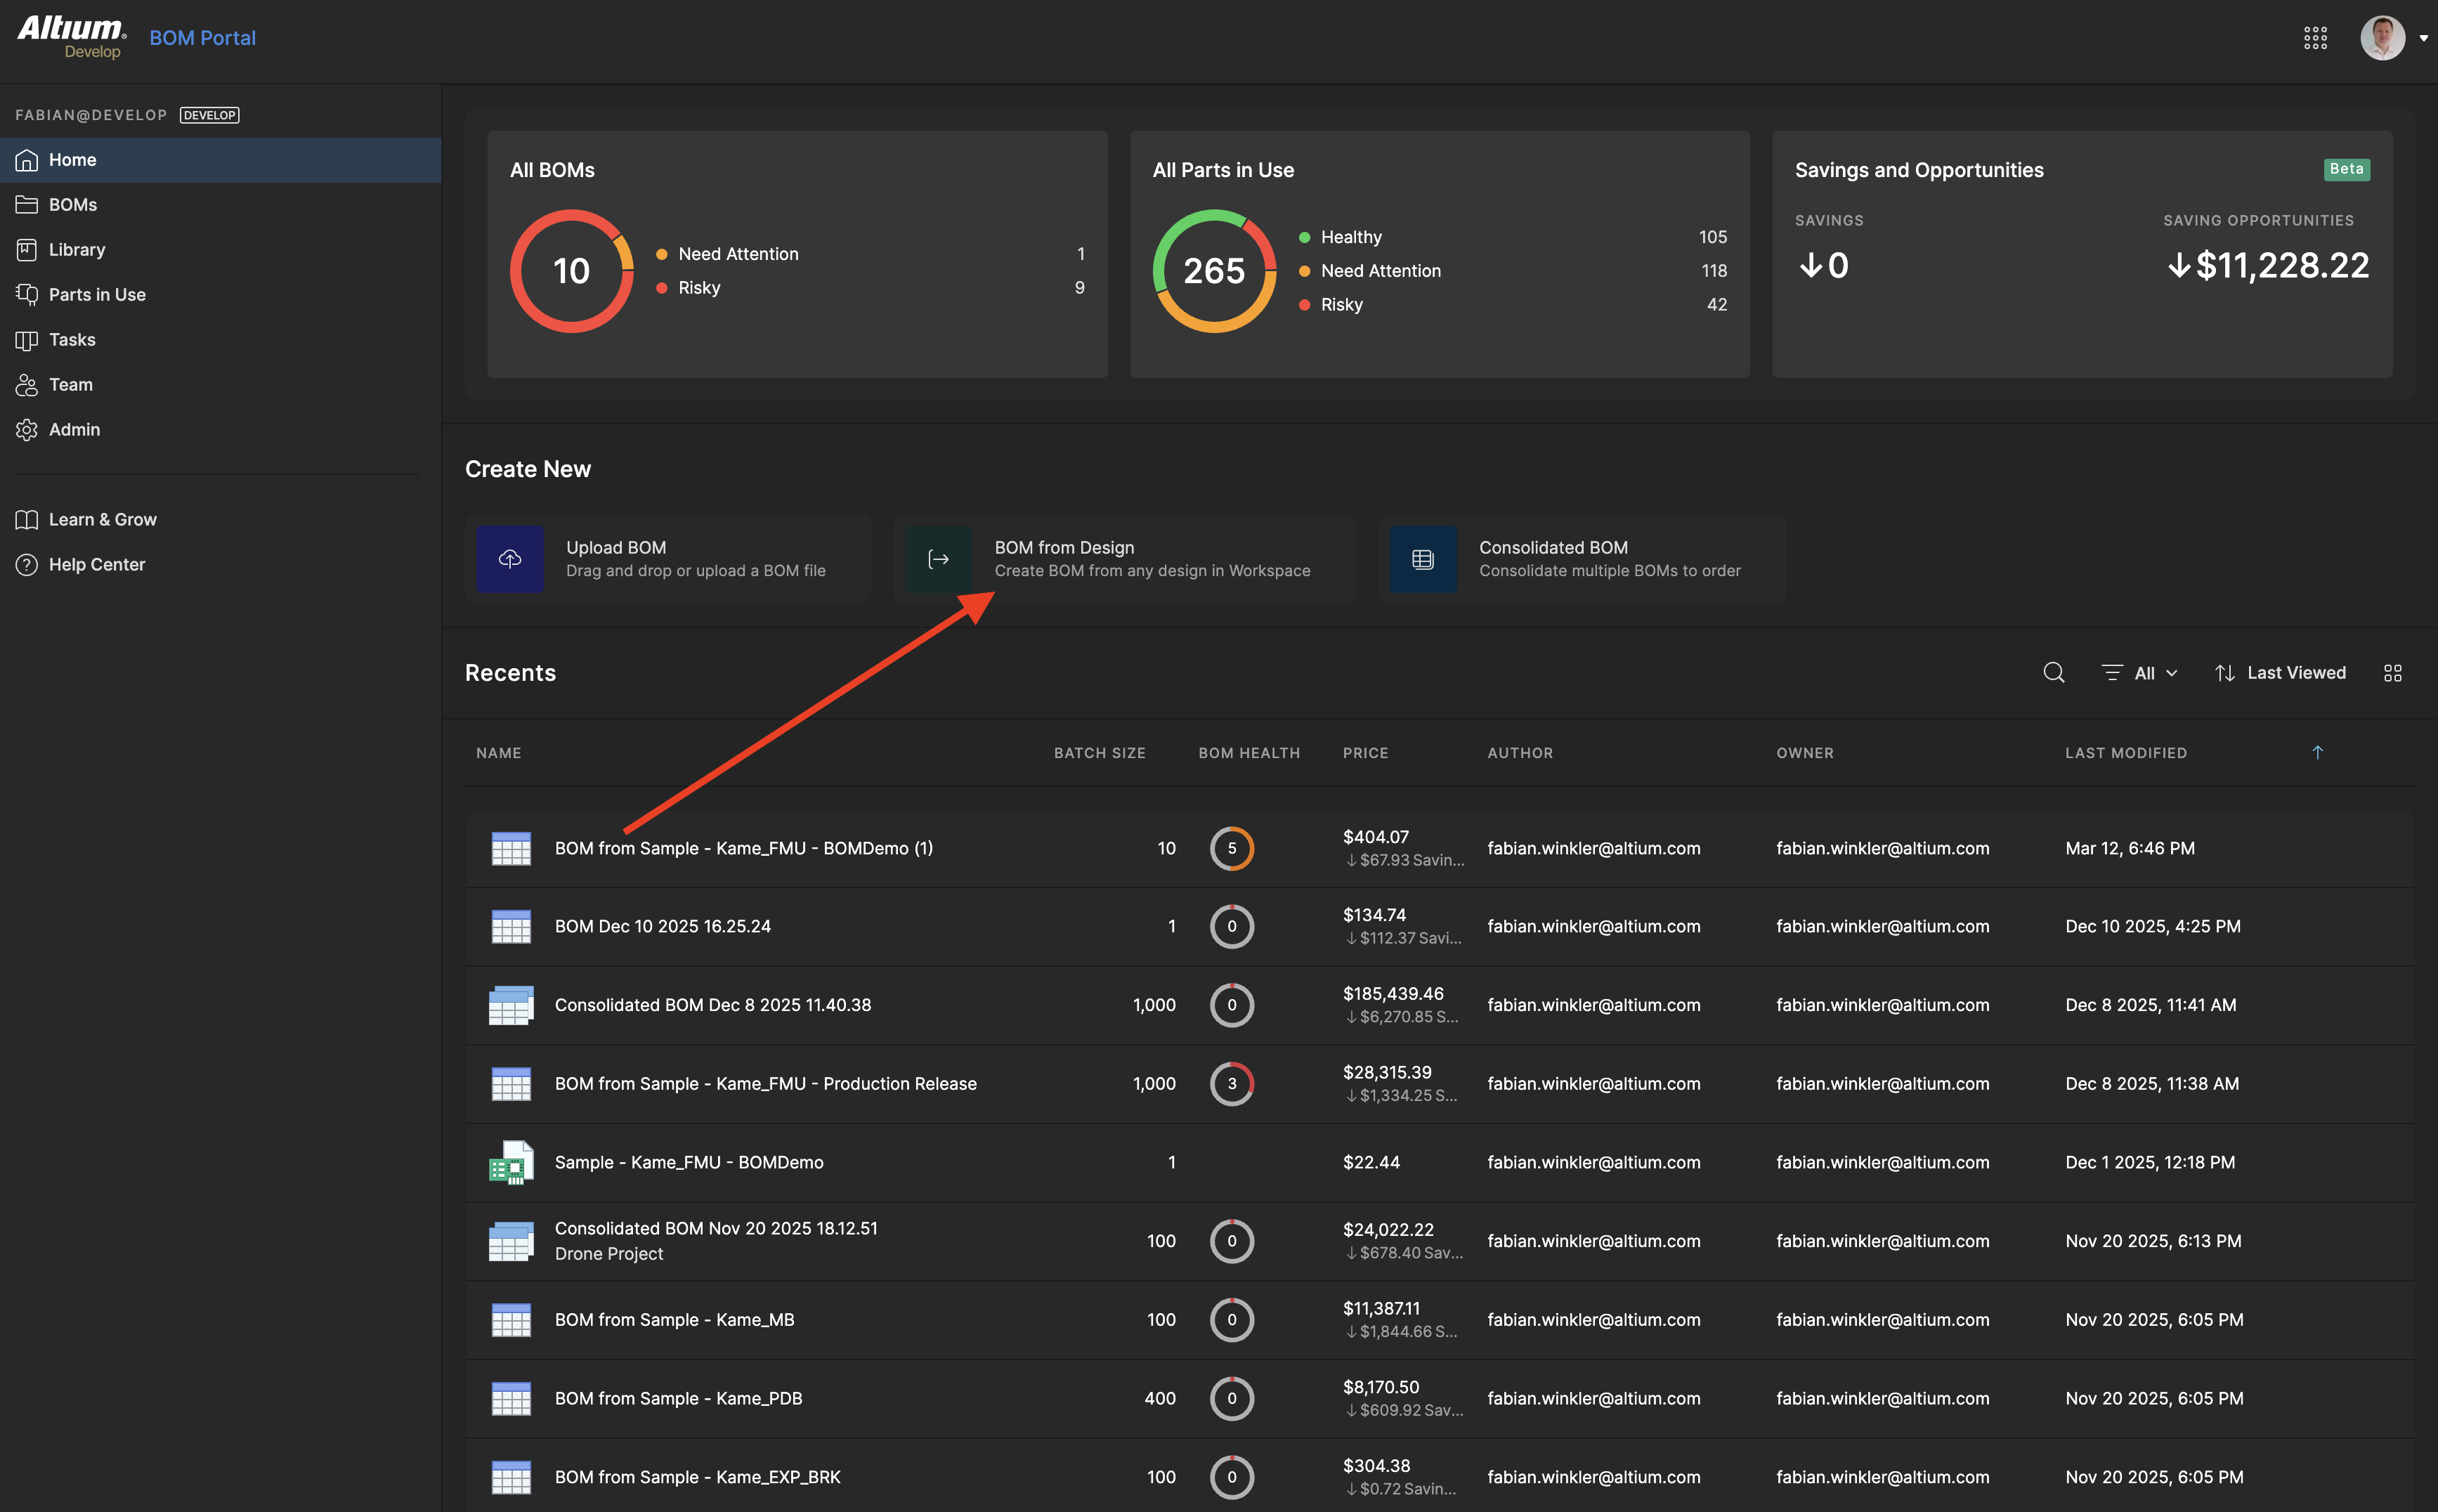Go to Home in sidebar
2438x1512 pixels.
[220, 160]
